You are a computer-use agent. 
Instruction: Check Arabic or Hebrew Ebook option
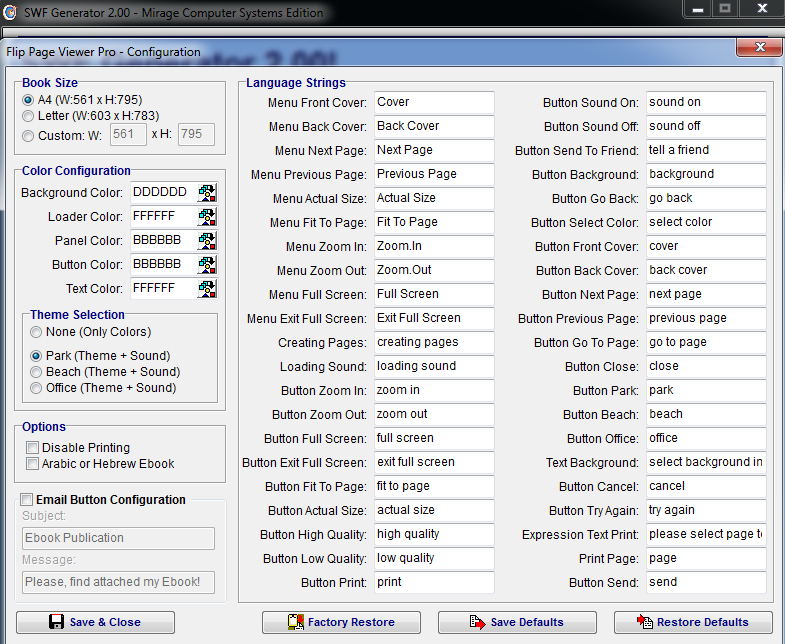click(33, 464)
